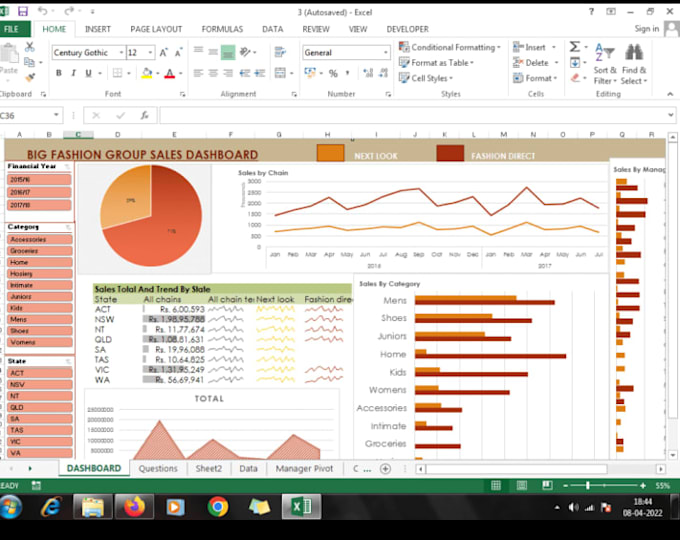Toggle the Mens category slicer item

(40, 319)
